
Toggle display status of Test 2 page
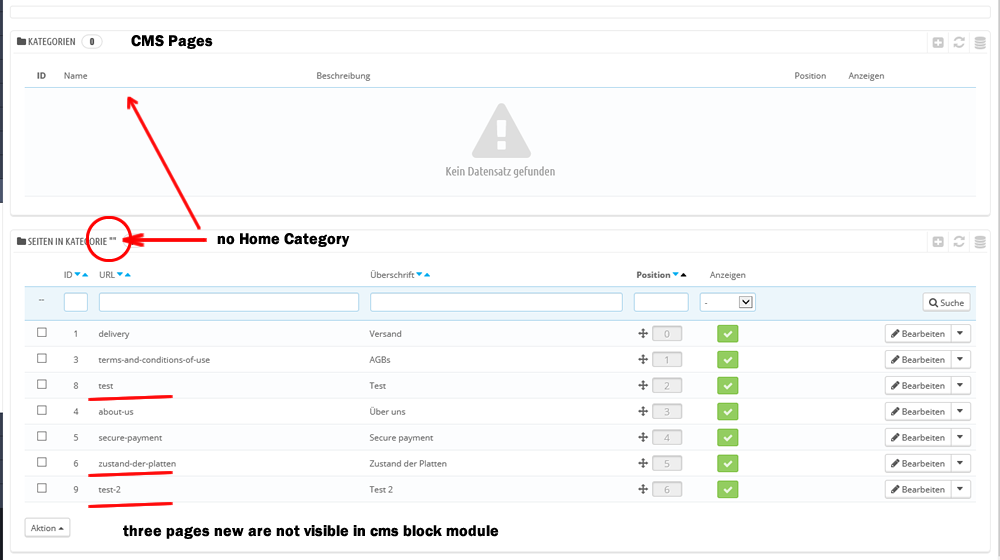click(x=728, y=489)
